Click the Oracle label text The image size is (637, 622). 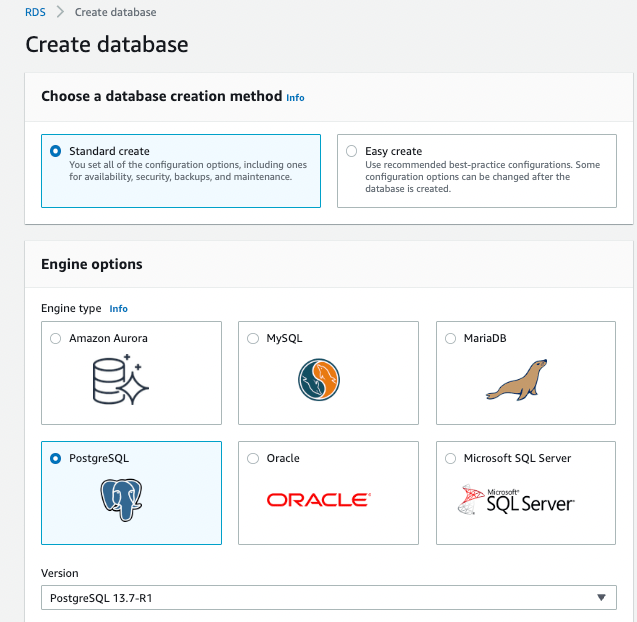point(283,458)
